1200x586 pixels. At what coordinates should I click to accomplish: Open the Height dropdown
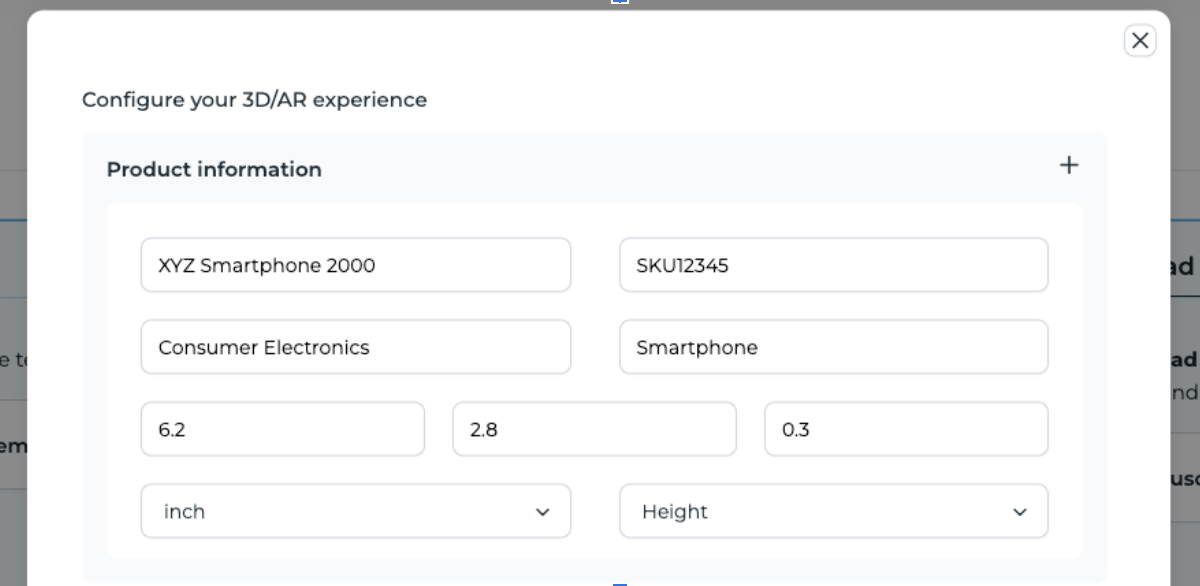click(833, 511)
